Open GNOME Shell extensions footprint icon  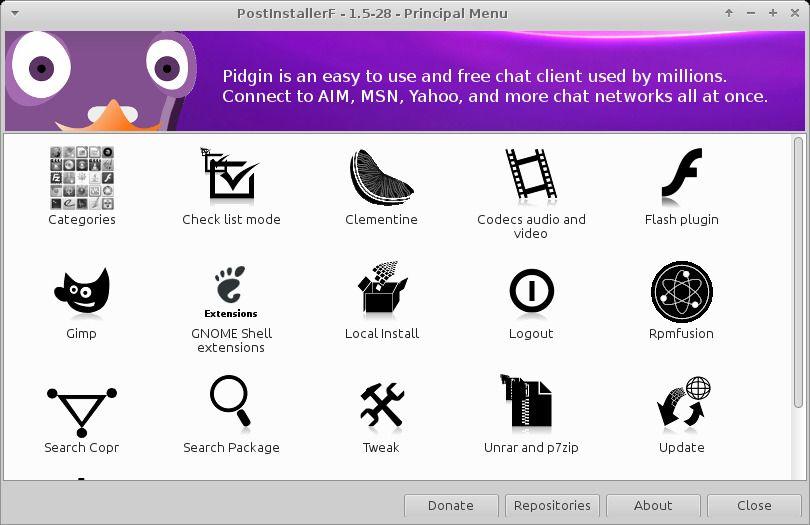(x=230, y=291)
